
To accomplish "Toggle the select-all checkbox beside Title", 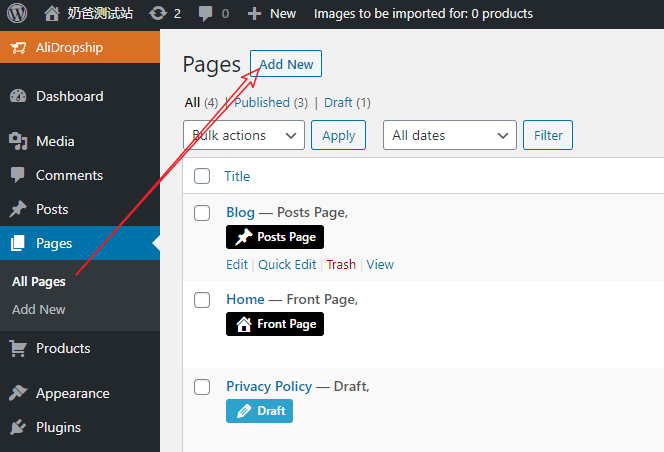I will [x=202, y=176].
